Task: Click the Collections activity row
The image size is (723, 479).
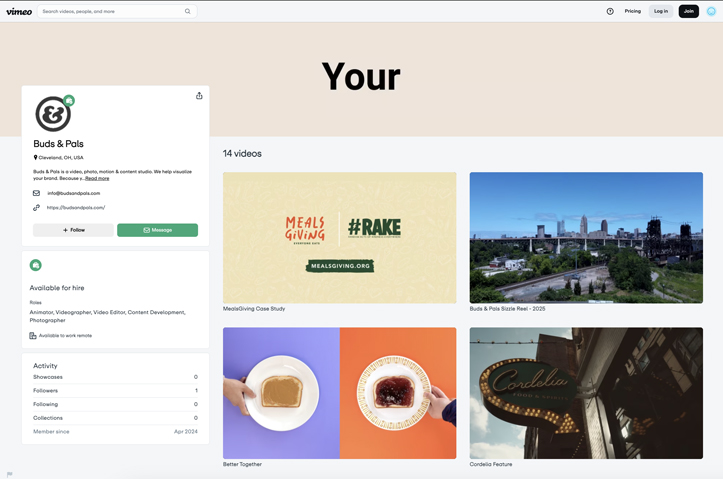Action: (115, 418)
